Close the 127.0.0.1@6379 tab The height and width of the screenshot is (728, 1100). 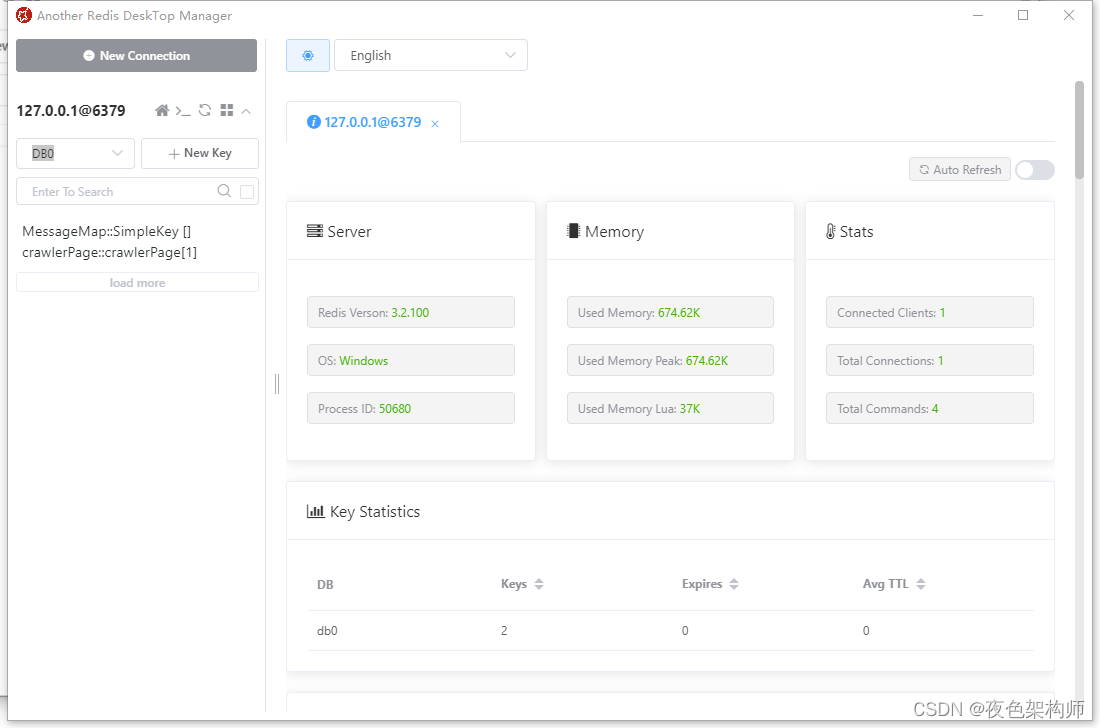coord(435,123)
